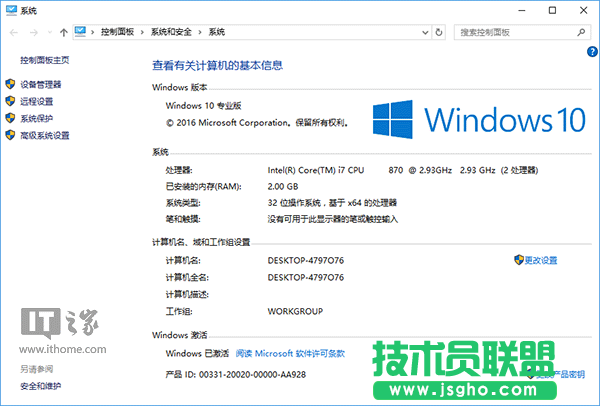600x406 pixels.
Task: Minimize the 系统 window
Action: pos(522,11)
